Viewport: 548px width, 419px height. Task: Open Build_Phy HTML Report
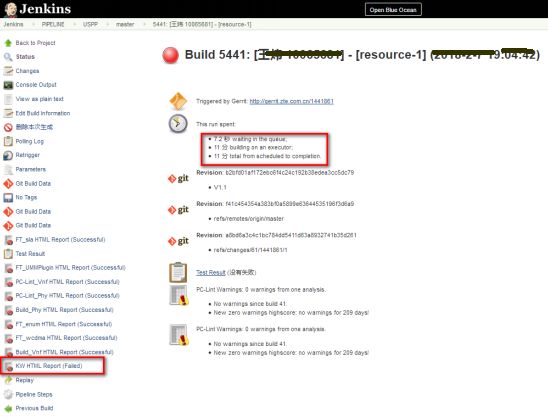(x=64, y=310)
